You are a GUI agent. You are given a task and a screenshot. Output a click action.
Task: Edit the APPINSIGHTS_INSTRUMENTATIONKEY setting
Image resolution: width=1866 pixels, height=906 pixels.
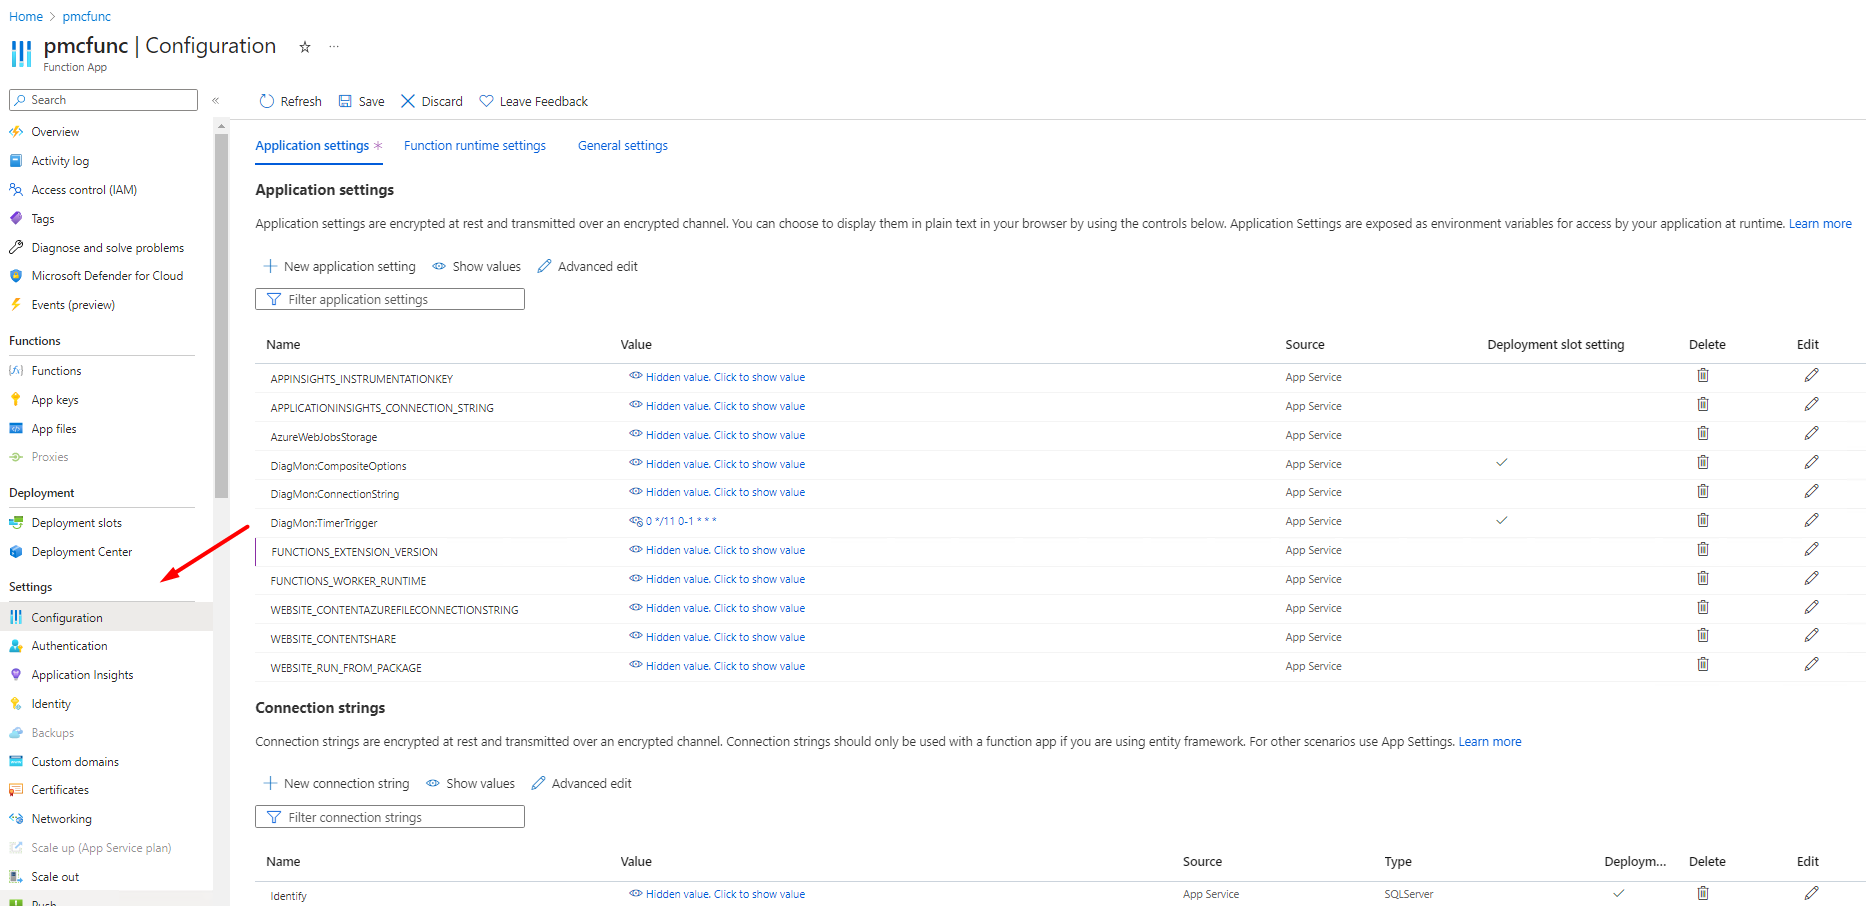pos(1811,376)
